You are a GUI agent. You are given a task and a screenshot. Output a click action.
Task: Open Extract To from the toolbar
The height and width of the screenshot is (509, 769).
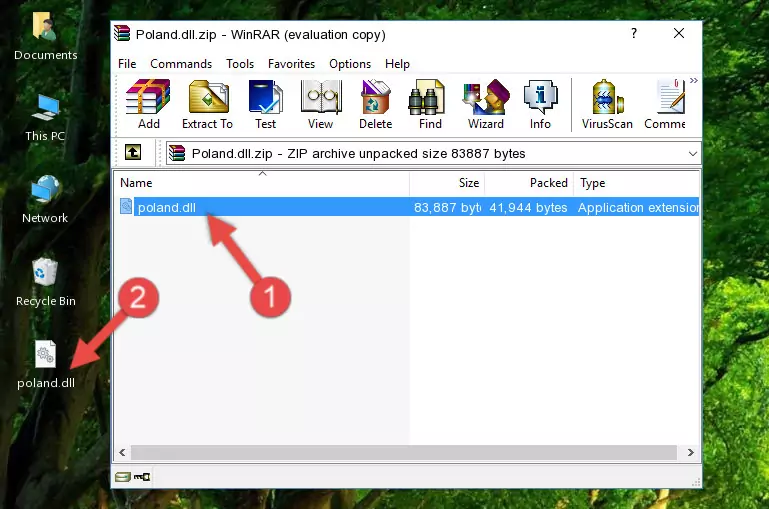tap(207, 104)
